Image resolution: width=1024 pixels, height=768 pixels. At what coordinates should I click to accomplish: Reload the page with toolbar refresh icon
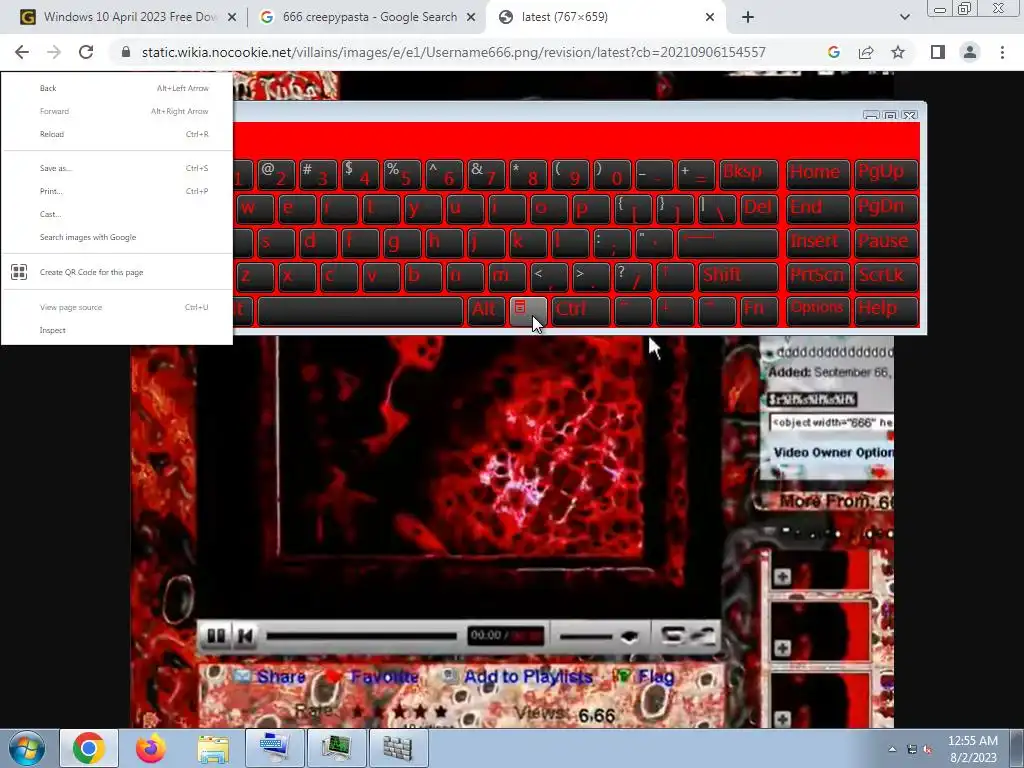click(86, 52)
